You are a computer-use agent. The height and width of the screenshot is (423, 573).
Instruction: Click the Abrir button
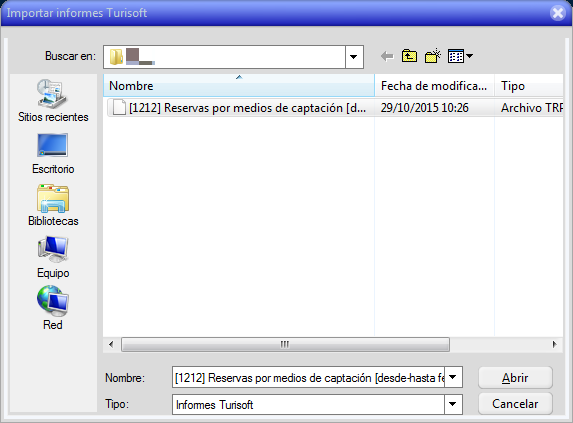(x=515, y=377)
